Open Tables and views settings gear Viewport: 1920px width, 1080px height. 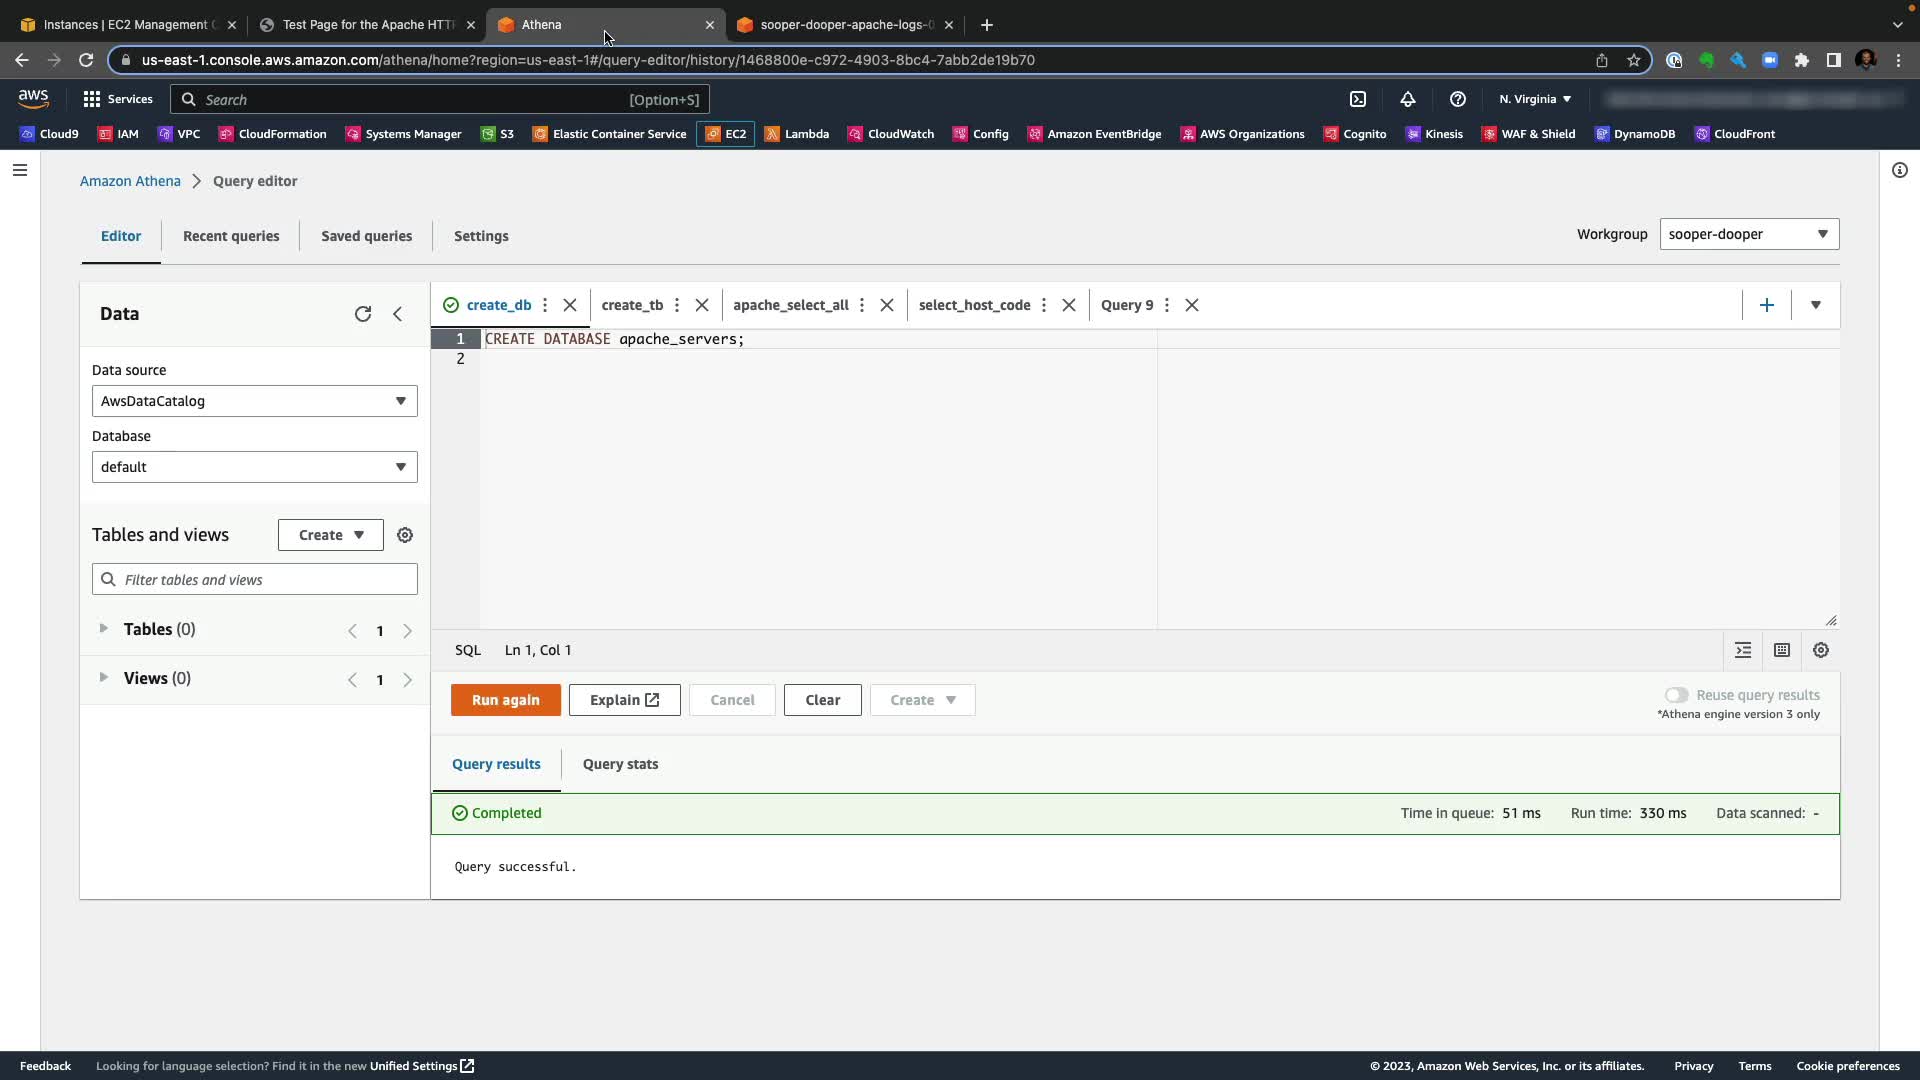click(x=405, y=535)
